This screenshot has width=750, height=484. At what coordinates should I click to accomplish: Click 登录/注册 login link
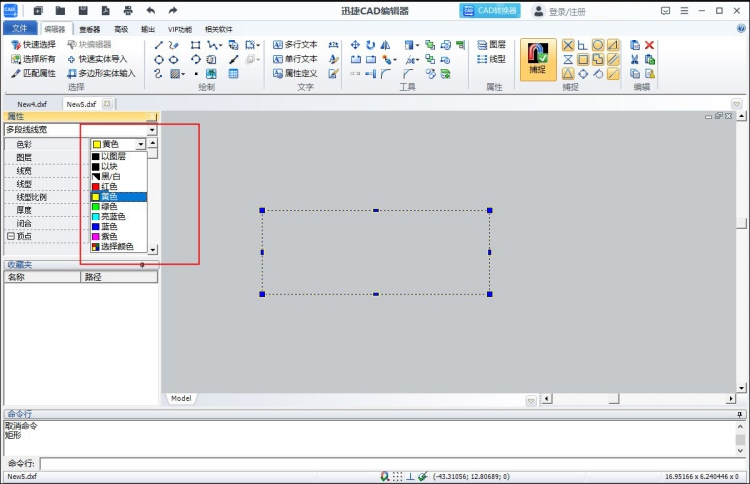tap(567, 11)
